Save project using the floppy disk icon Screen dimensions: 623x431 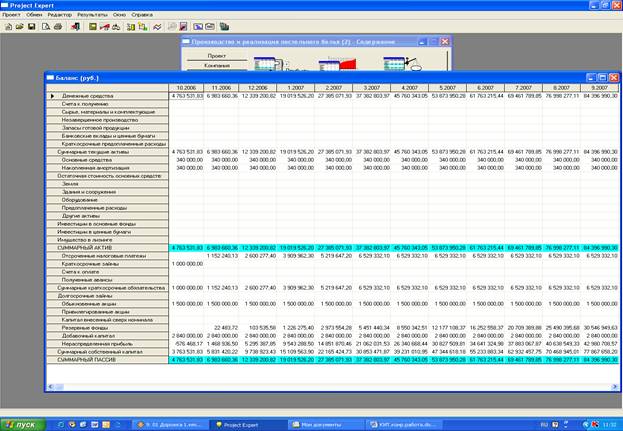(31, 26)
